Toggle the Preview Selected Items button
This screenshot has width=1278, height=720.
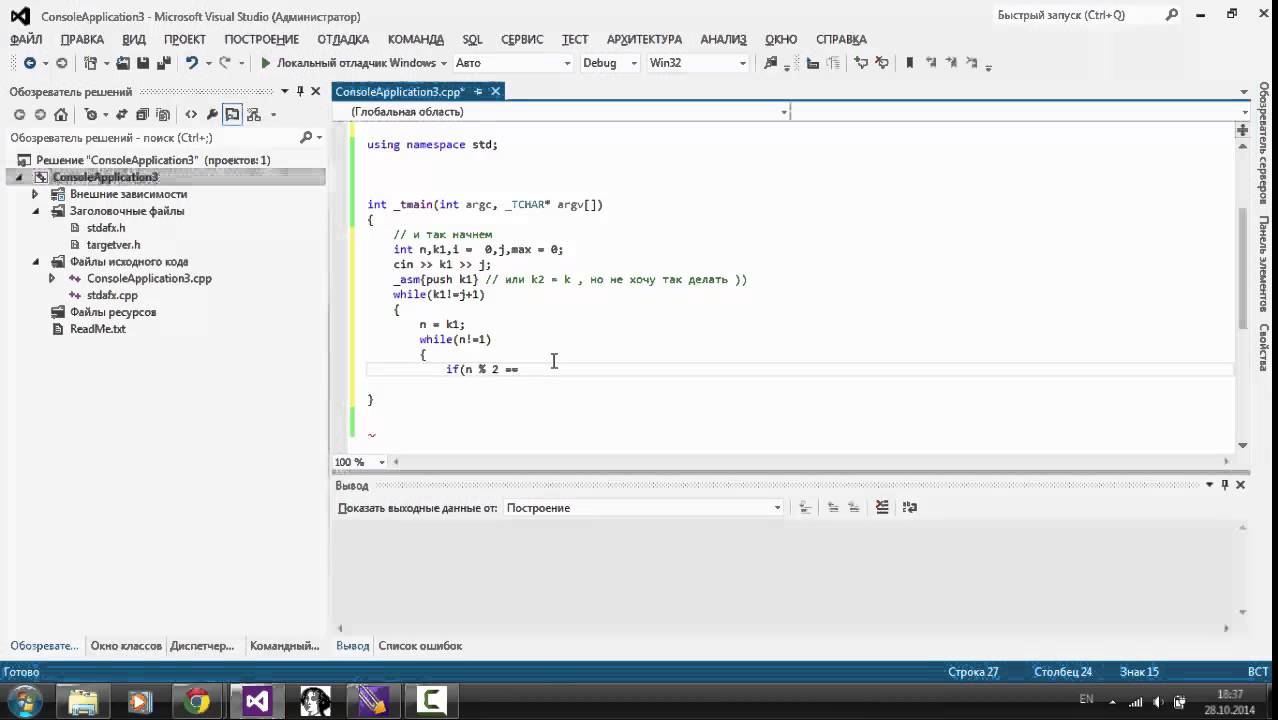pos(232,114)
